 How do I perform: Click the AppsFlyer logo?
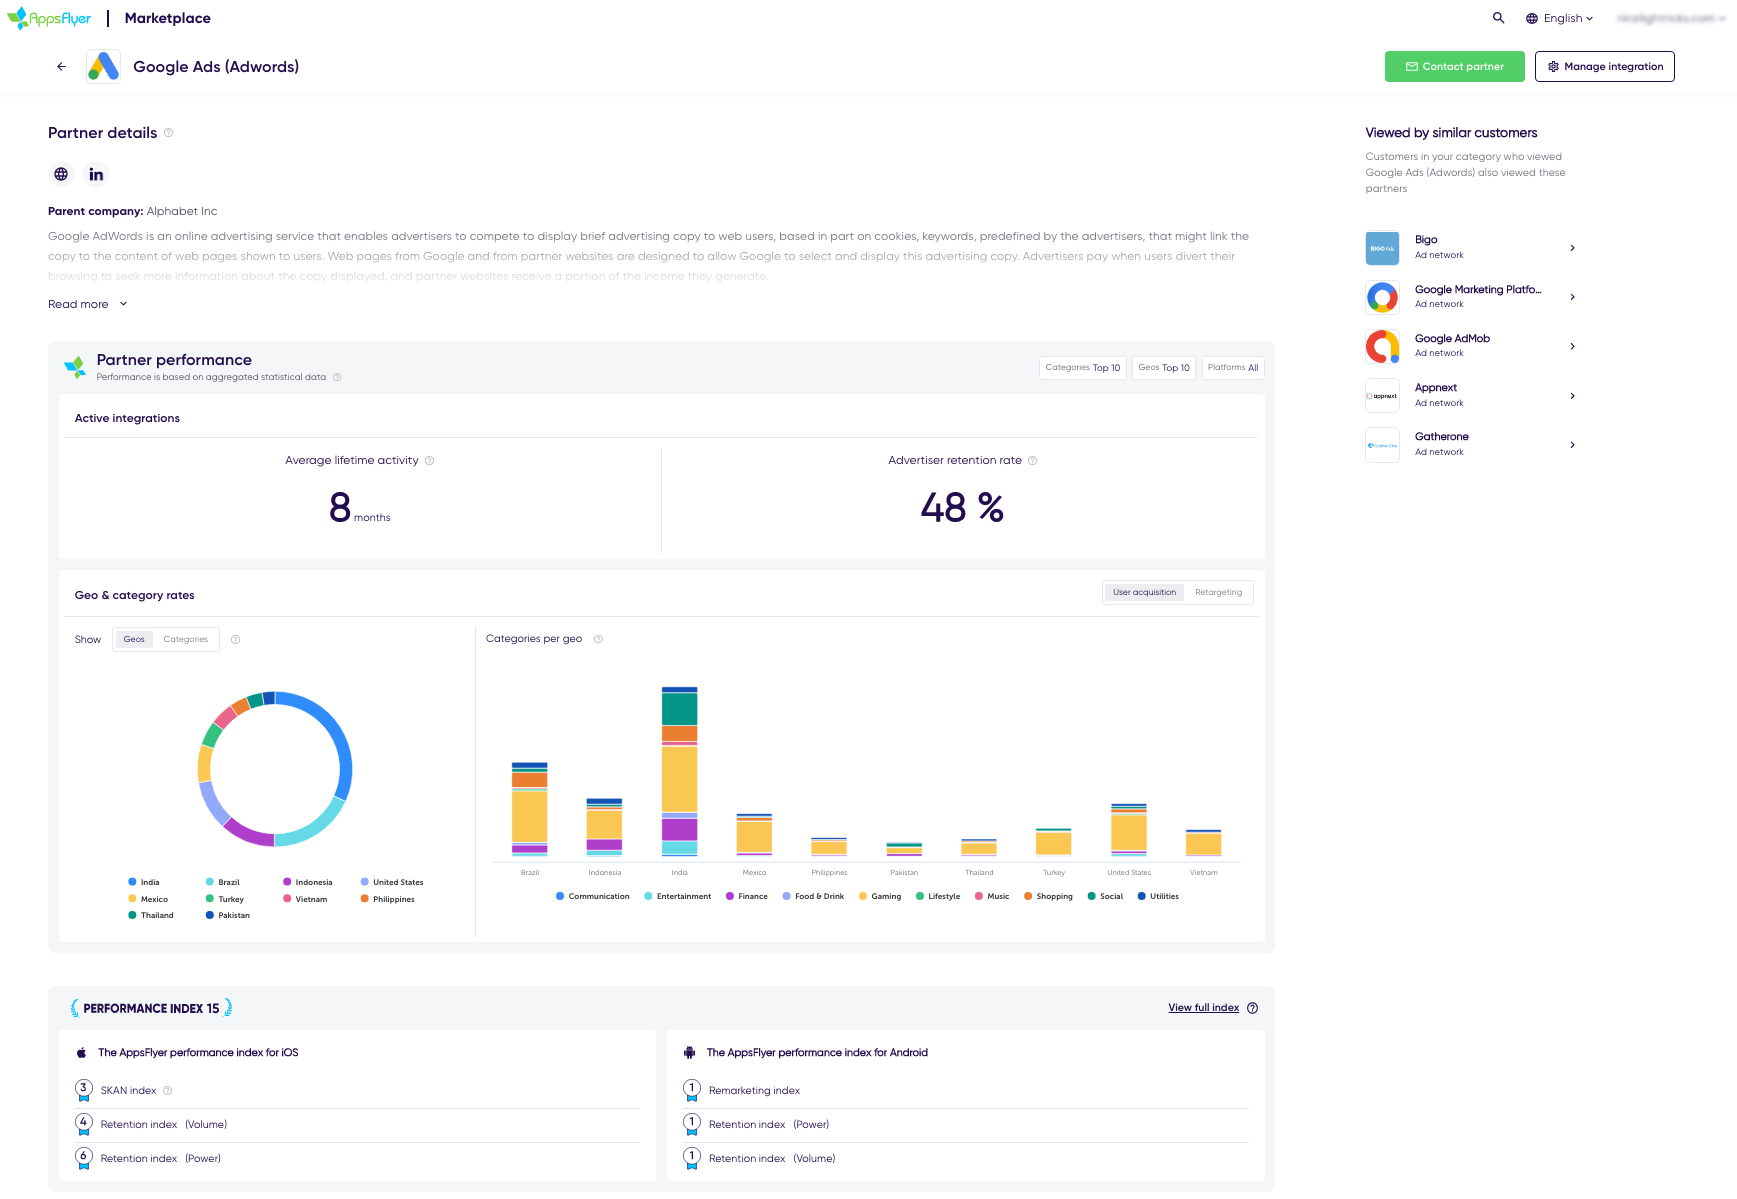(x=49, y=18)
